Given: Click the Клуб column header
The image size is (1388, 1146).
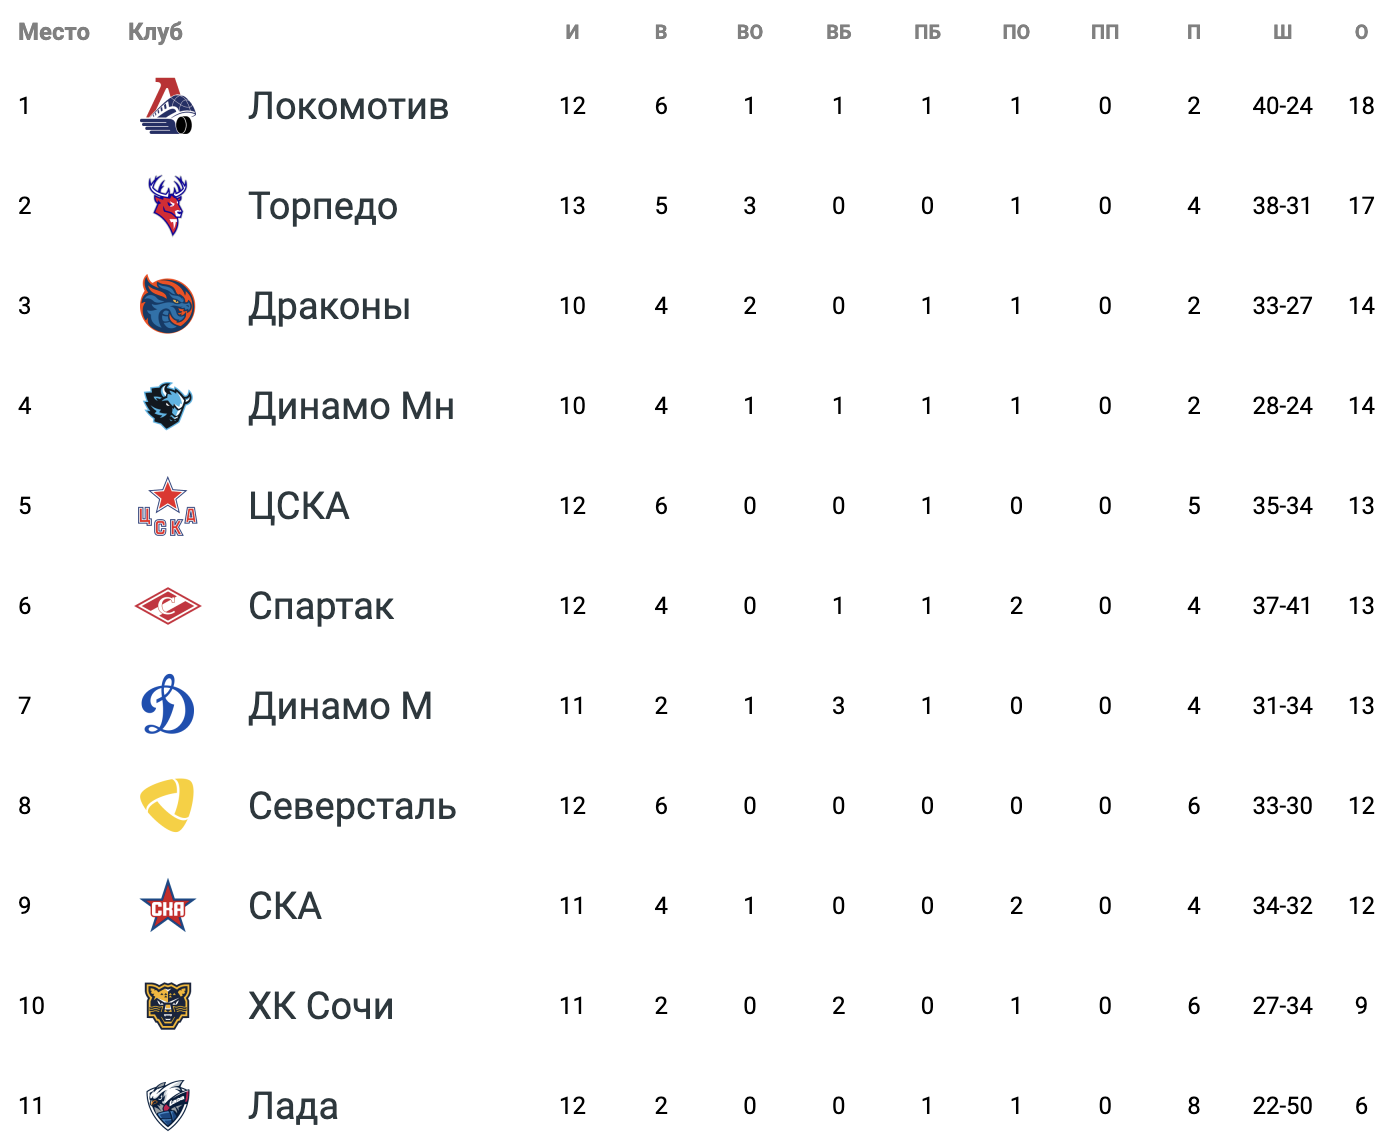Looking at the screenshot, I should coord(155,32).
